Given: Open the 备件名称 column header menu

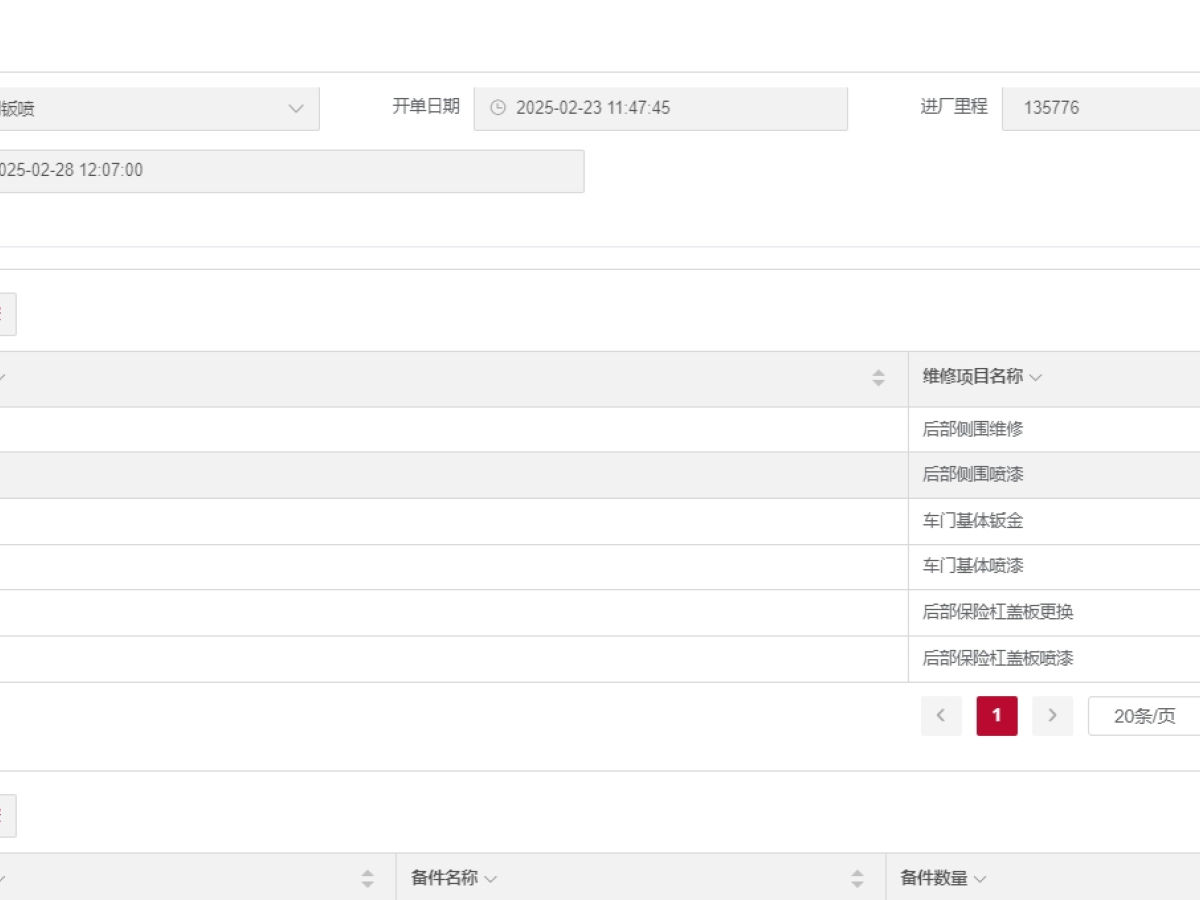Looking at the screenshot, I should coord(491,879).
